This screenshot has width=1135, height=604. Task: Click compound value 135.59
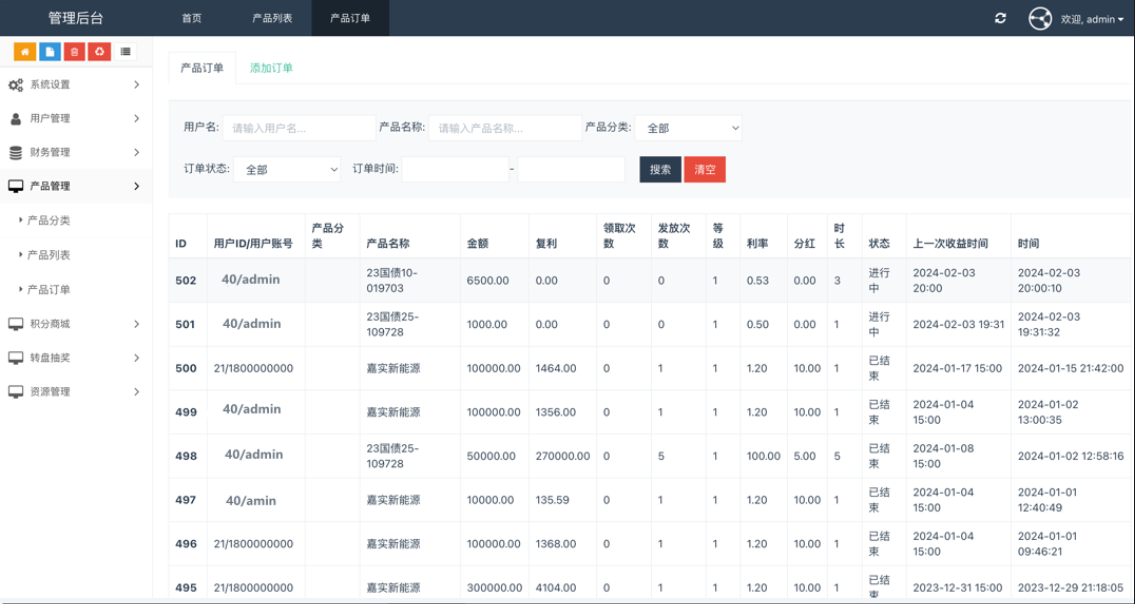tap(552, 500)
